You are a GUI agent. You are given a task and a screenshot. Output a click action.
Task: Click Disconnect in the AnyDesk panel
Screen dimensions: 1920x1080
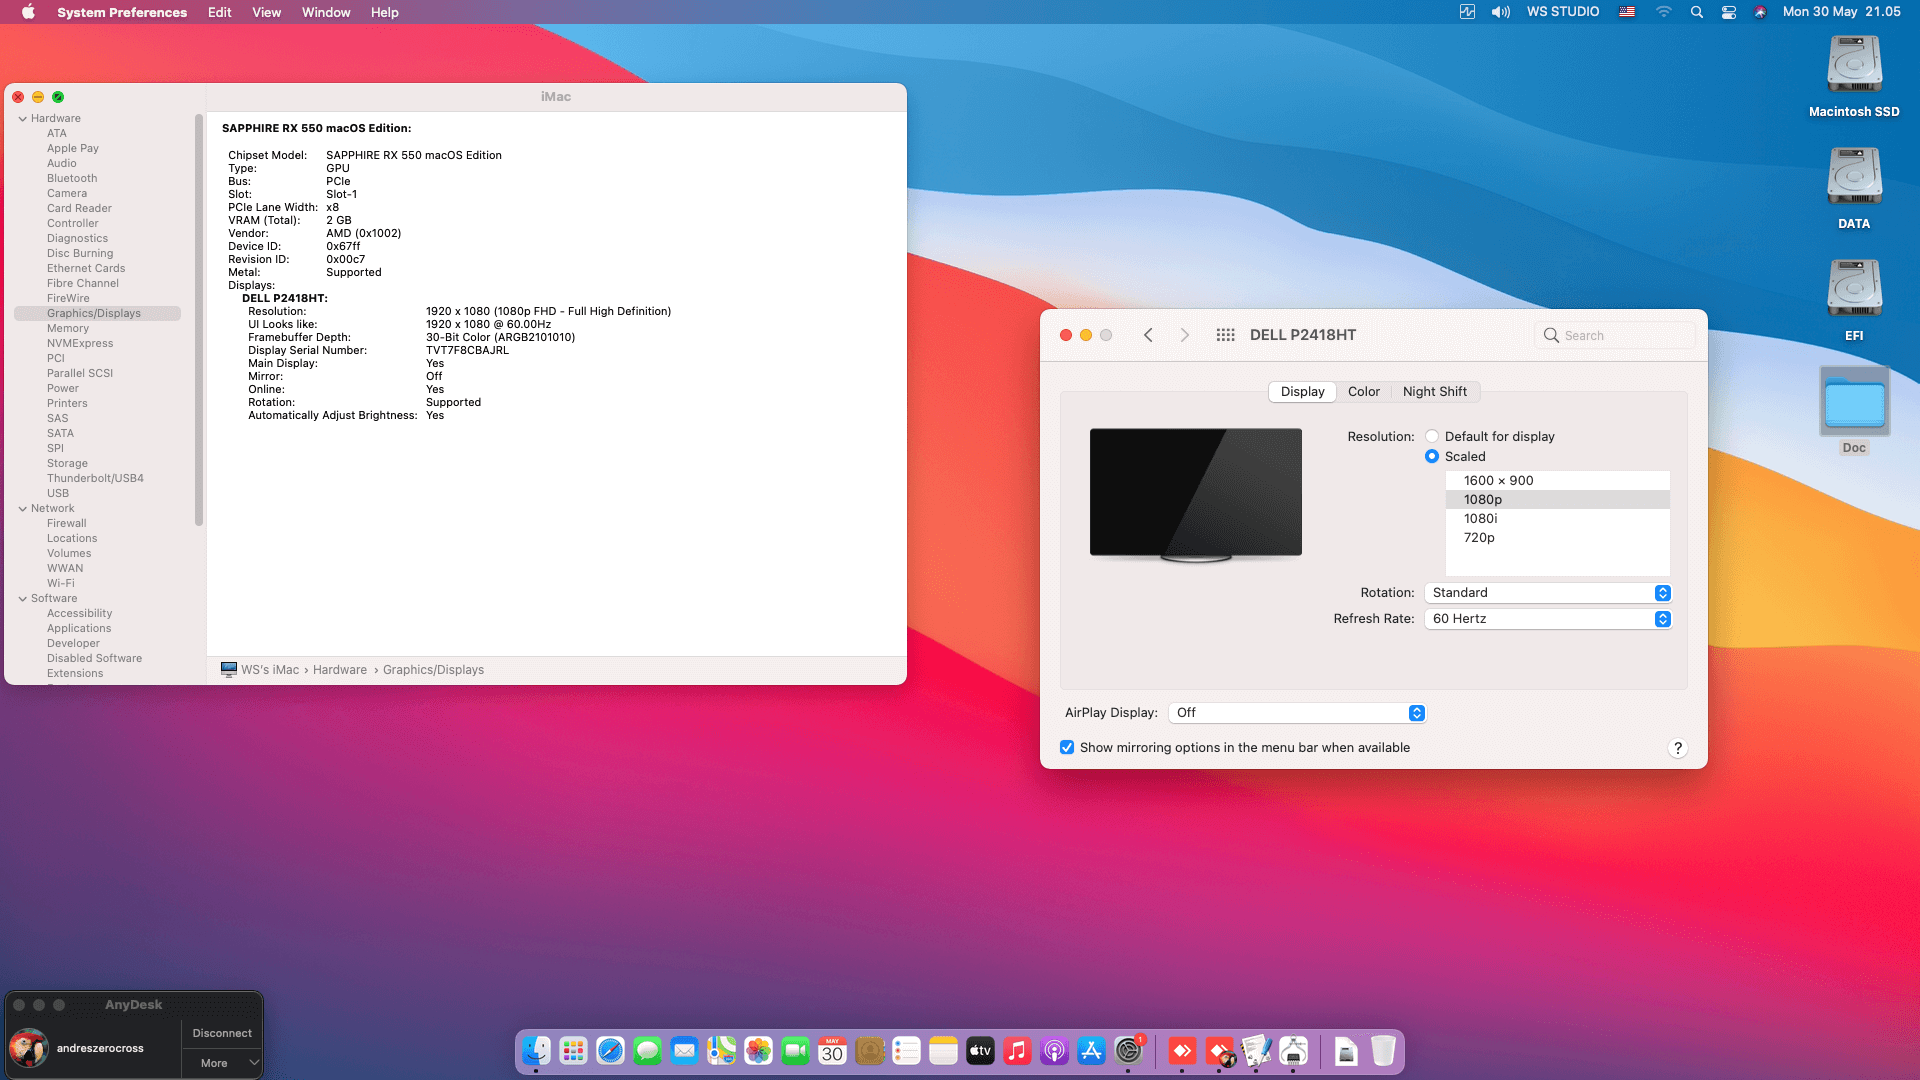click(x=221, y=1033)
